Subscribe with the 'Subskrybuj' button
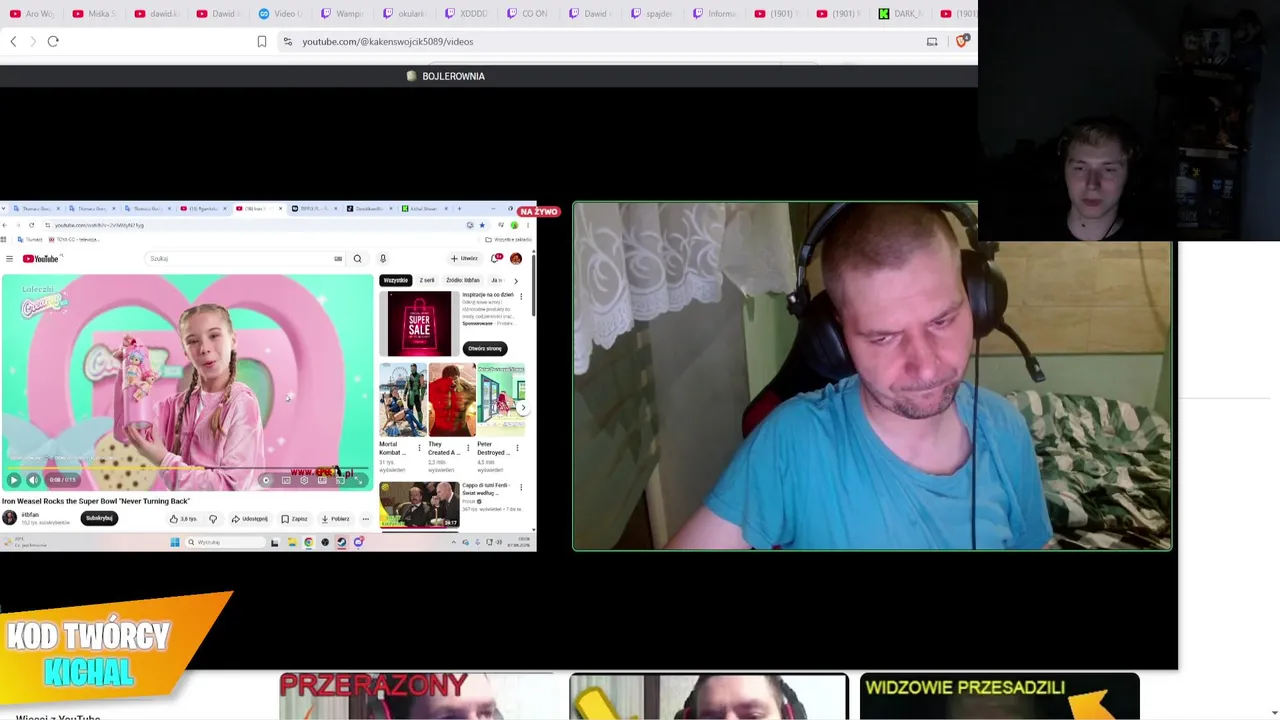Image resolution: width=1280 pixels, height=720 pixels. coord(99,518)
